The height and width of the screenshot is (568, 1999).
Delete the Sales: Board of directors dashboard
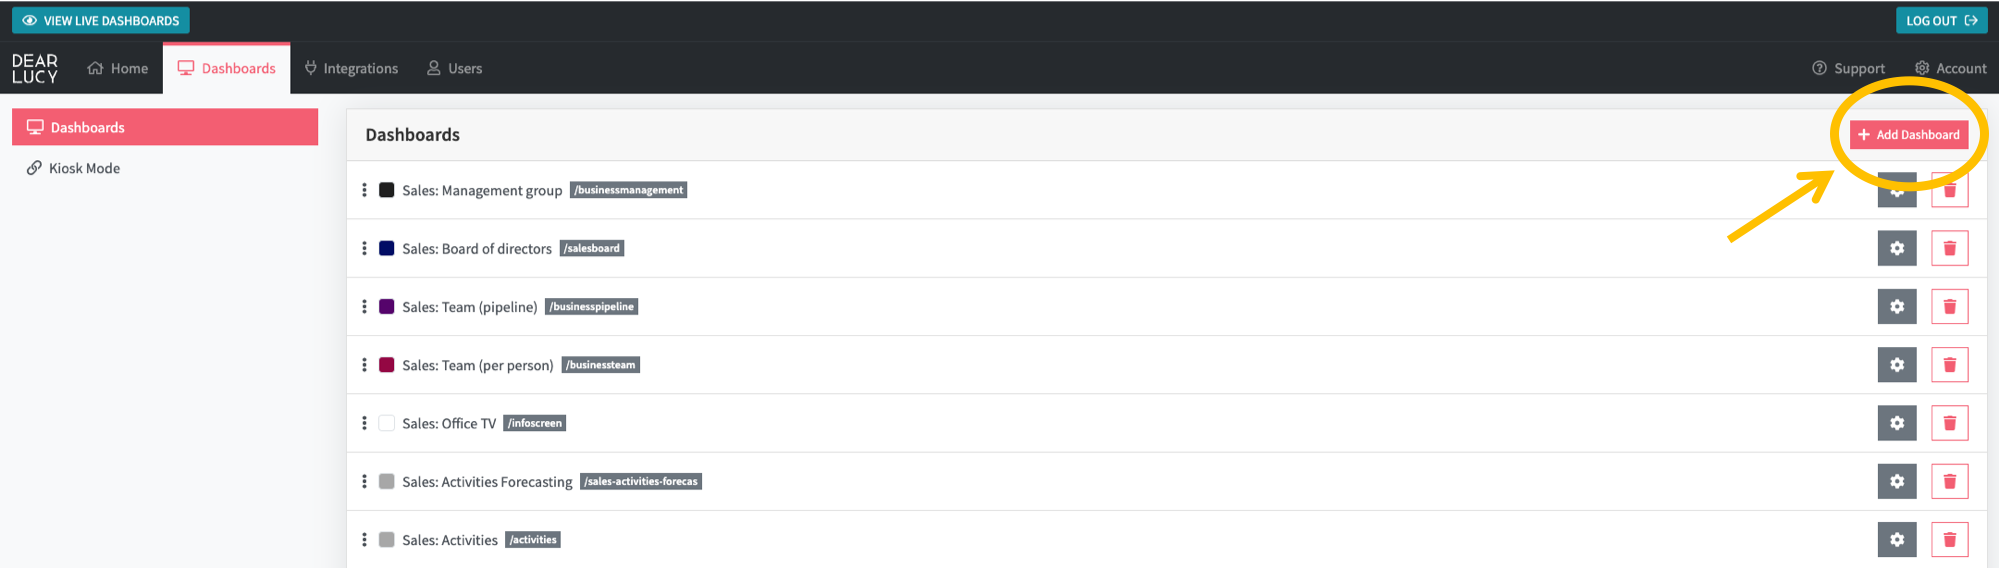1949,248
